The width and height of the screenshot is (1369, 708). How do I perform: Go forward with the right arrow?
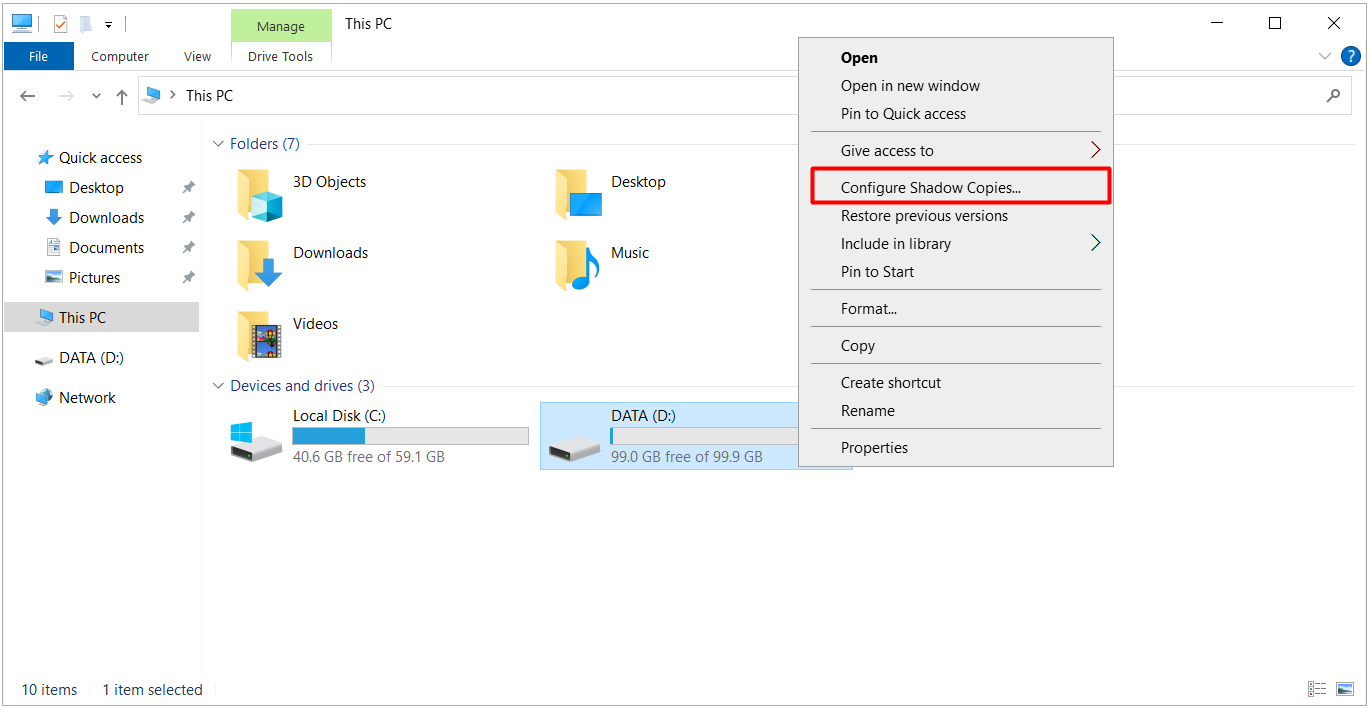66,96
